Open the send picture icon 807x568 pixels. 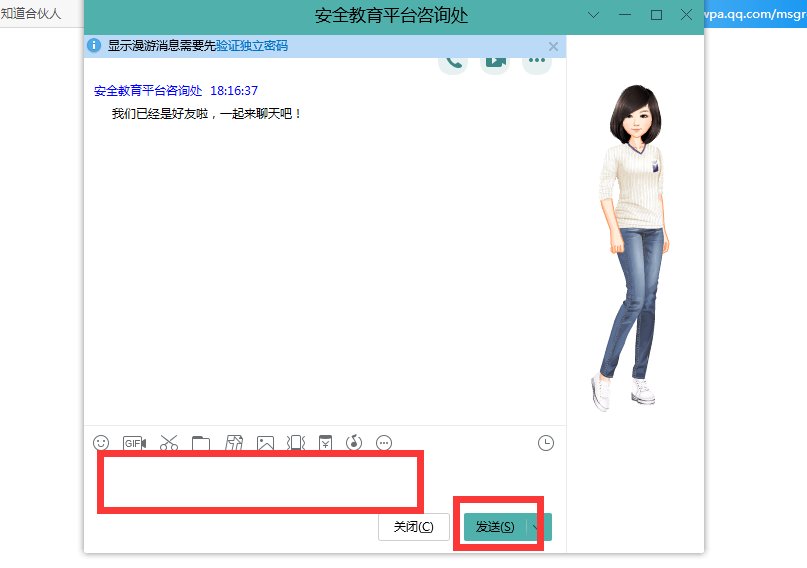click(266, 443)
